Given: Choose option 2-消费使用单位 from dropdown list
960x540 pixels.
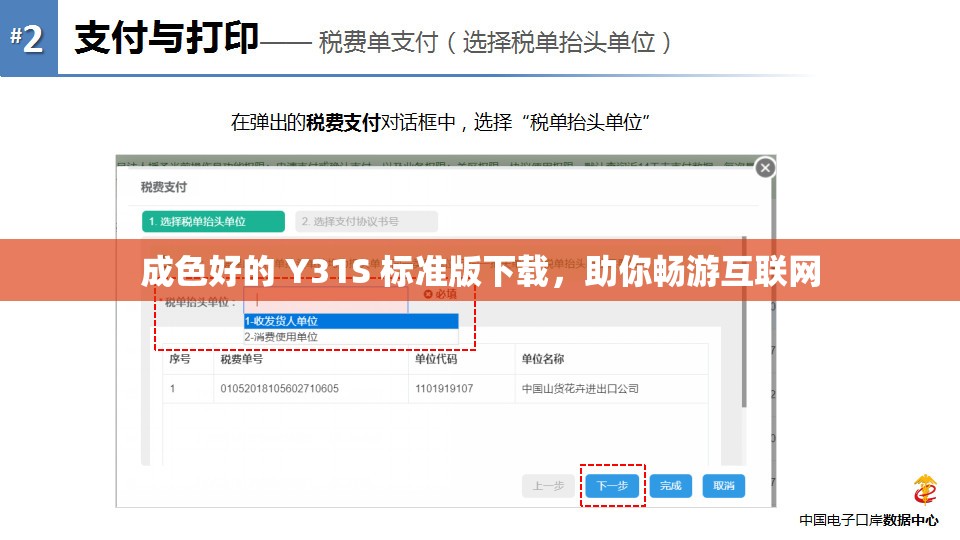Looking at the screenshot, I should pyautogui.click(x=351, y=337).
